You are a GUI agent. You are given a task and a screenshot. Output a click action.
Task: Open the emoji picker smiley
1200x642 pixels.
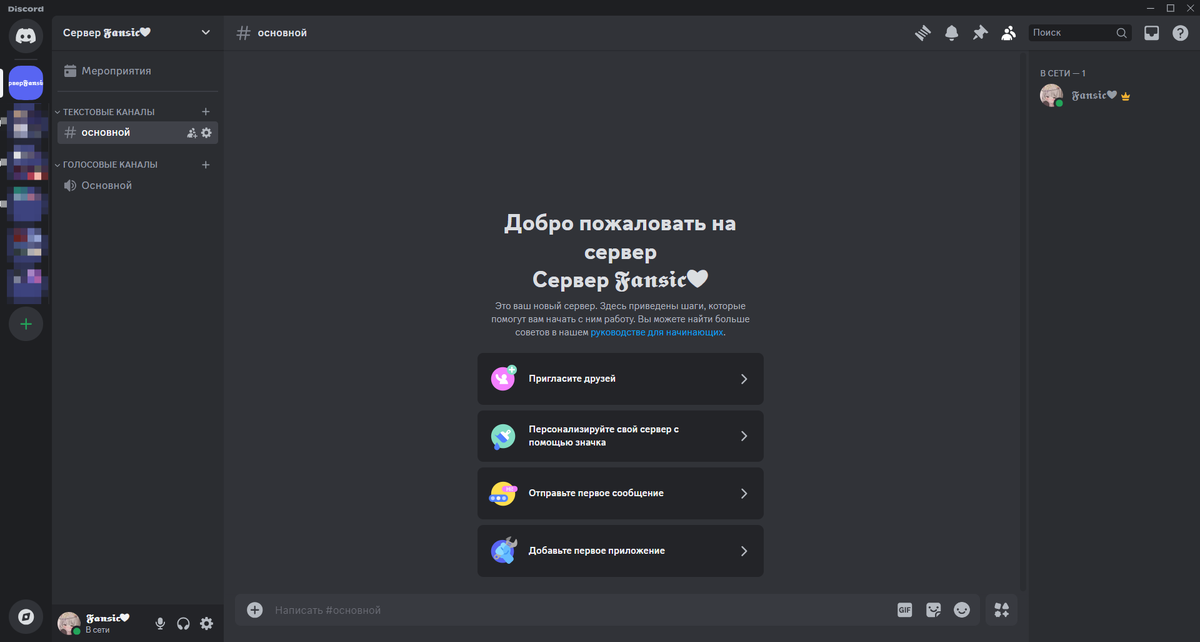[962, 610]
